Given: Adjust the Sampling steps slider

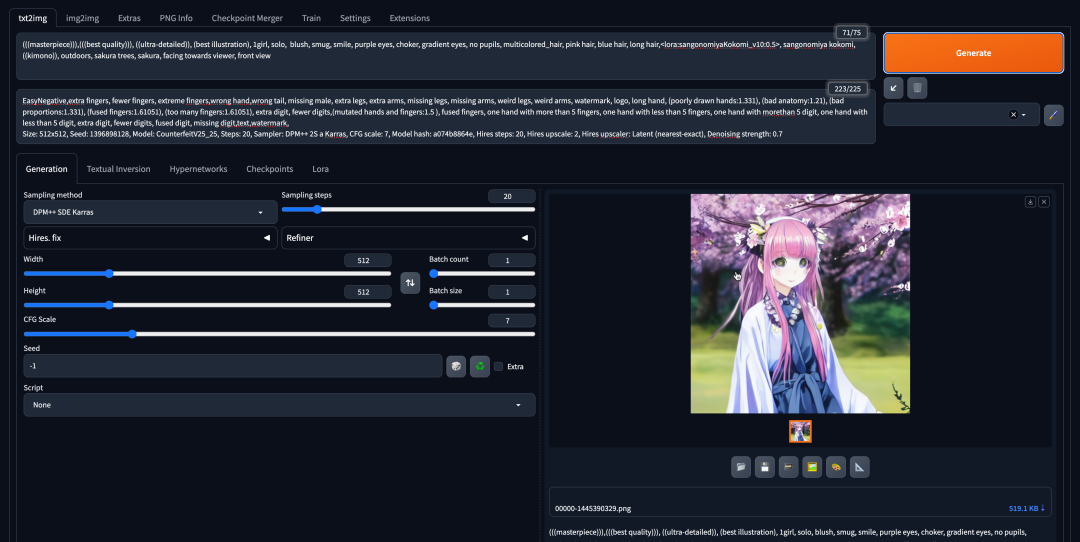Looking at the screenshot, I should pos(408,209).
